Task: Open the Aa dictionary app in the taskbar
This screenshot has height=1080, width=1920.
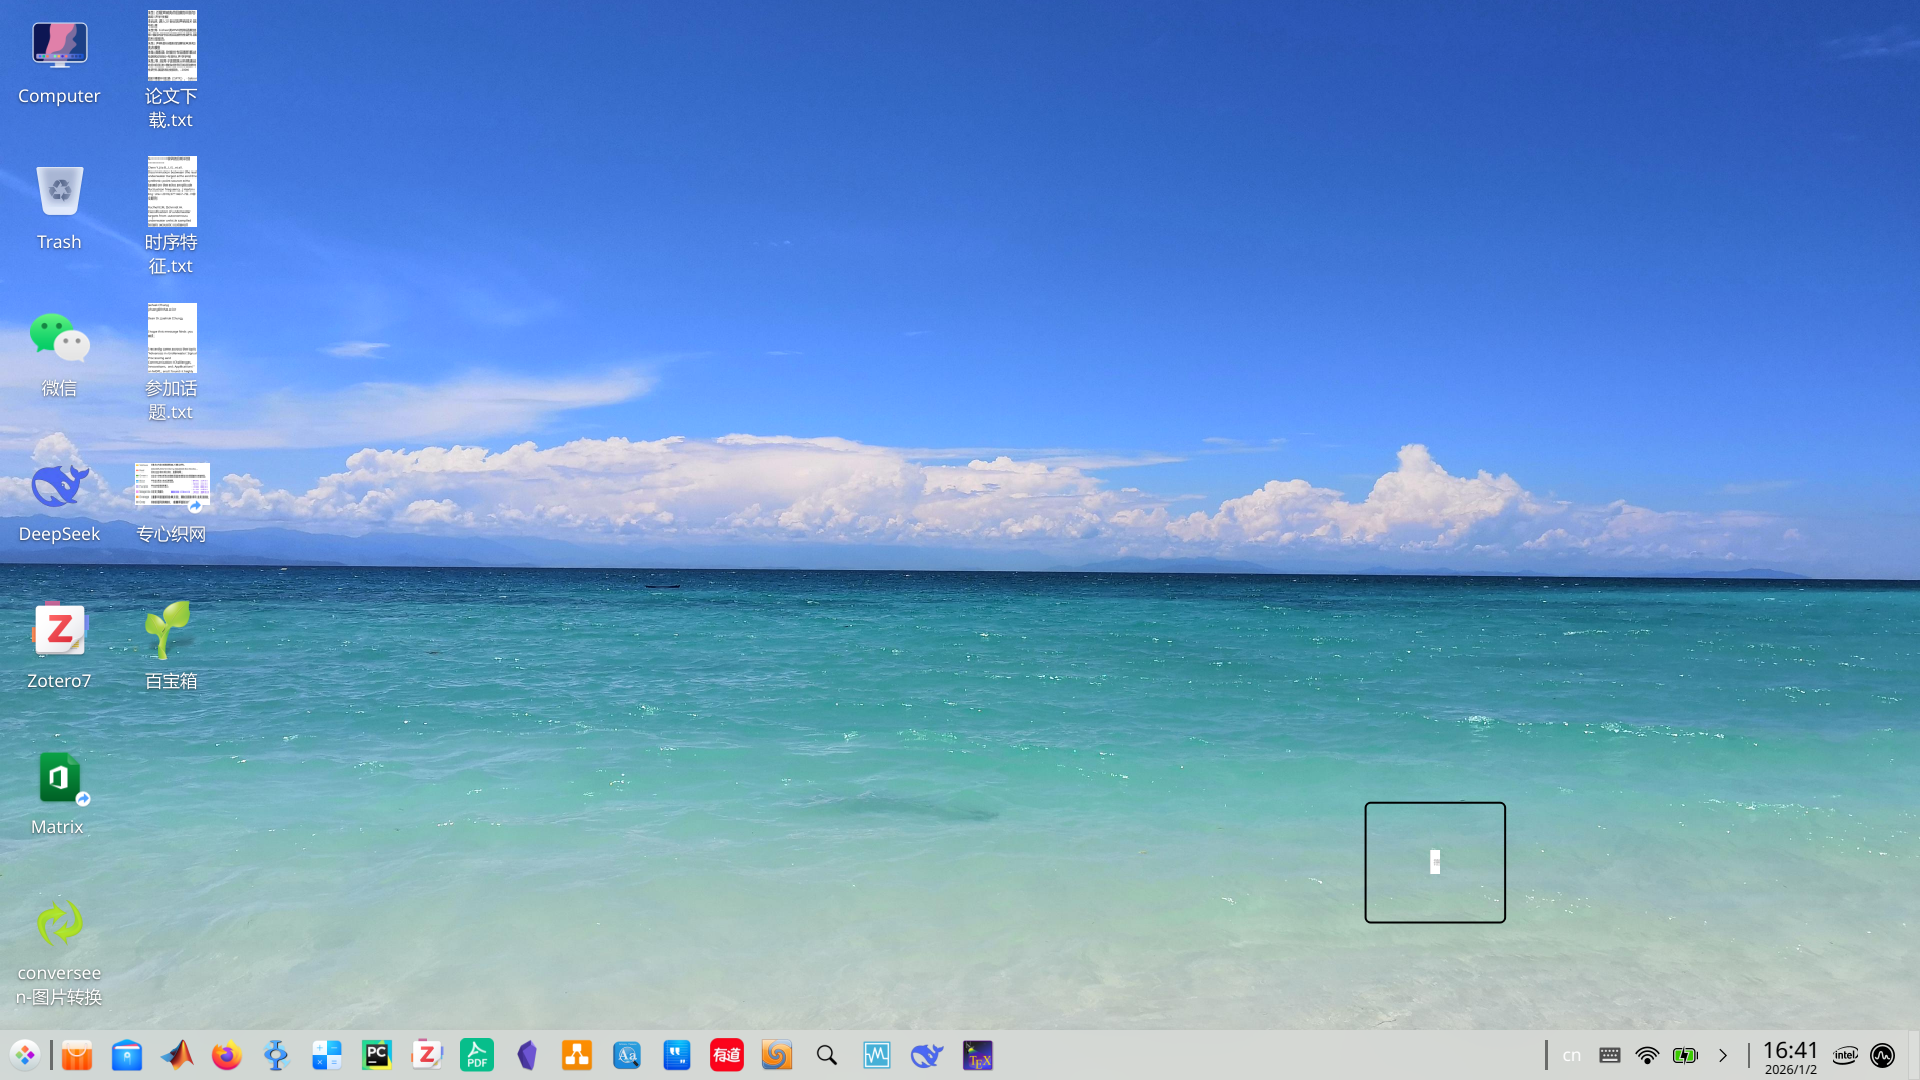Action: tap(627, 1055)
